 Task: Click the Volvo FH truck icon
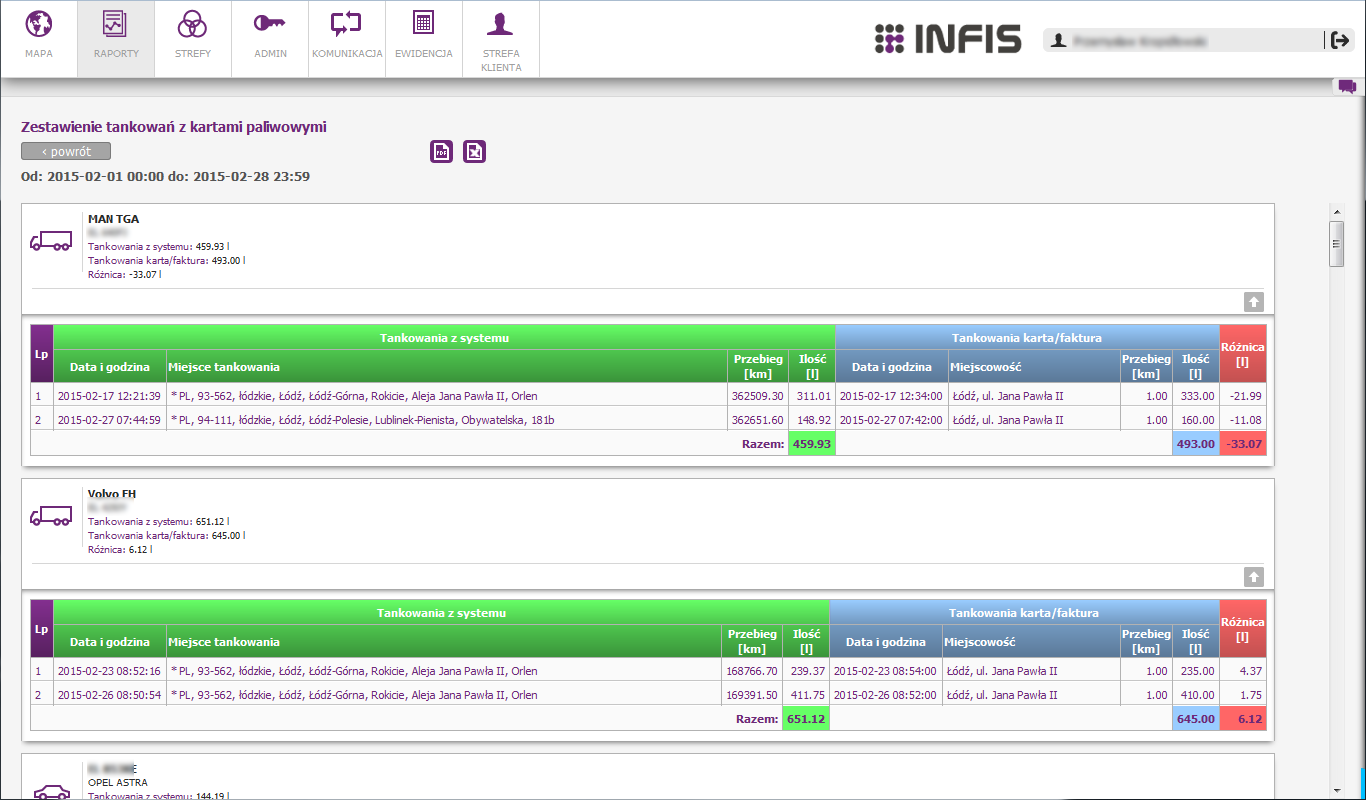click(x=51, y=516)
